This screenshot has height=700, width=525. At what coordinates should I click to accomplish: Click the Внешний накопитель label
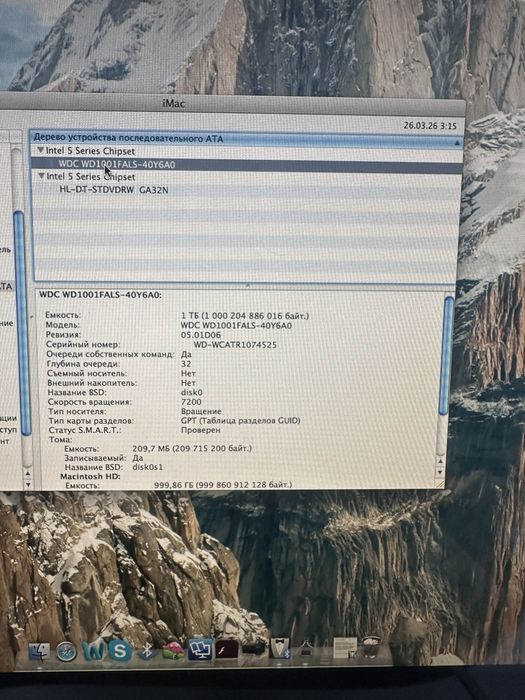click(x=92, y=383)
